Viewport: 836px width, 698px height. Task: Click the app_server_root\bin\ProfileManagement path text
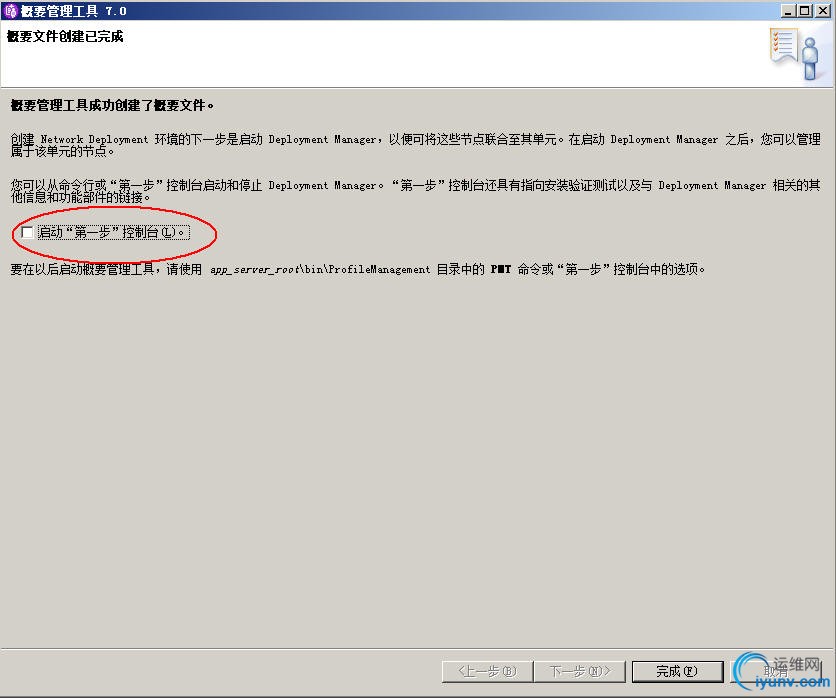[x=320, y=269]
